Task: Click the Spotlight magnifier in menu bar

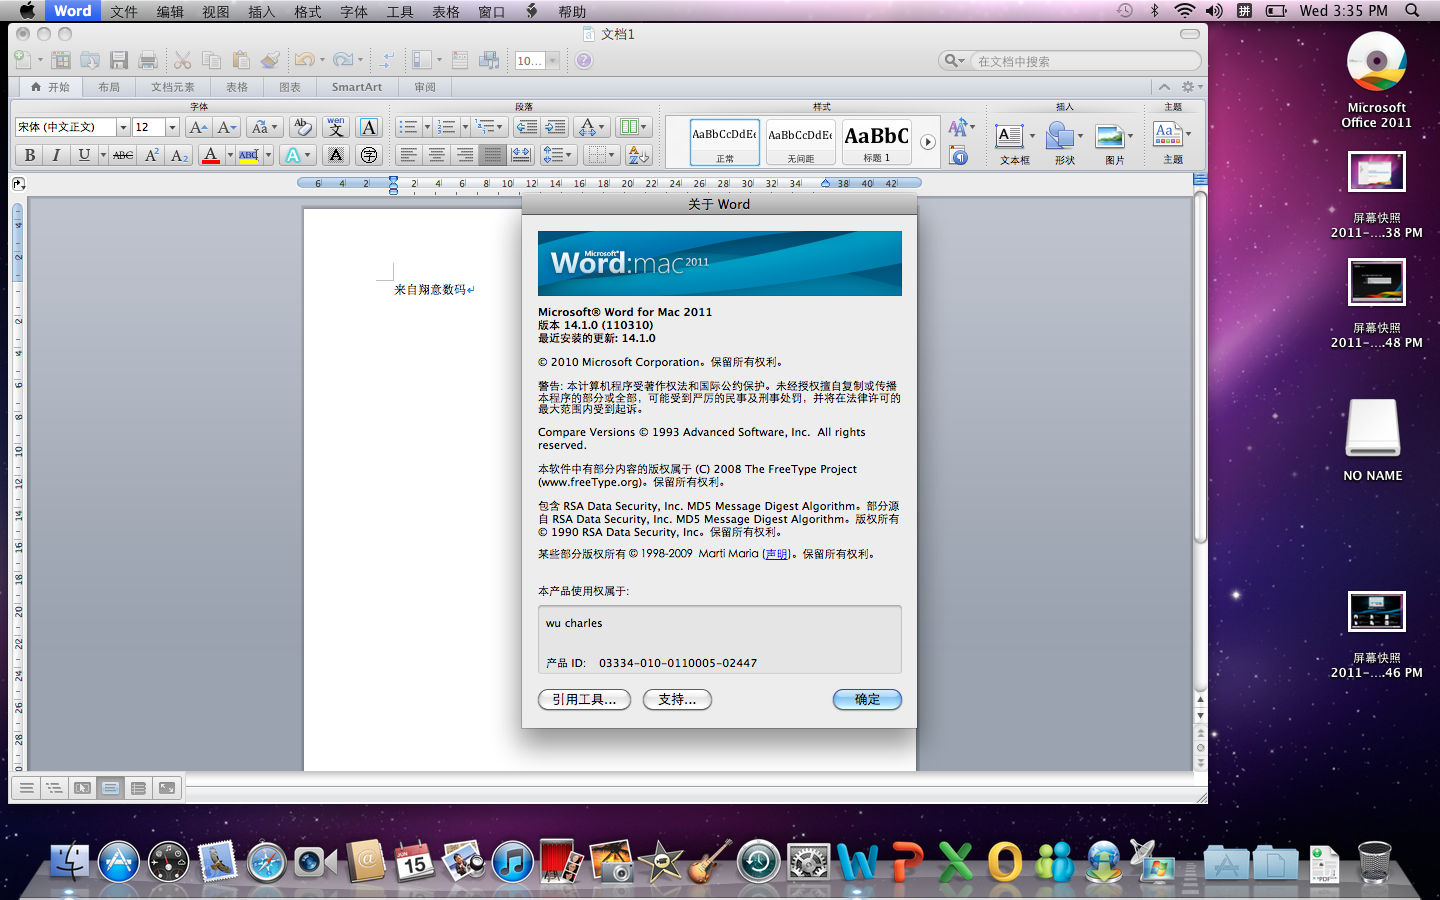Action: click(1412, 11)
